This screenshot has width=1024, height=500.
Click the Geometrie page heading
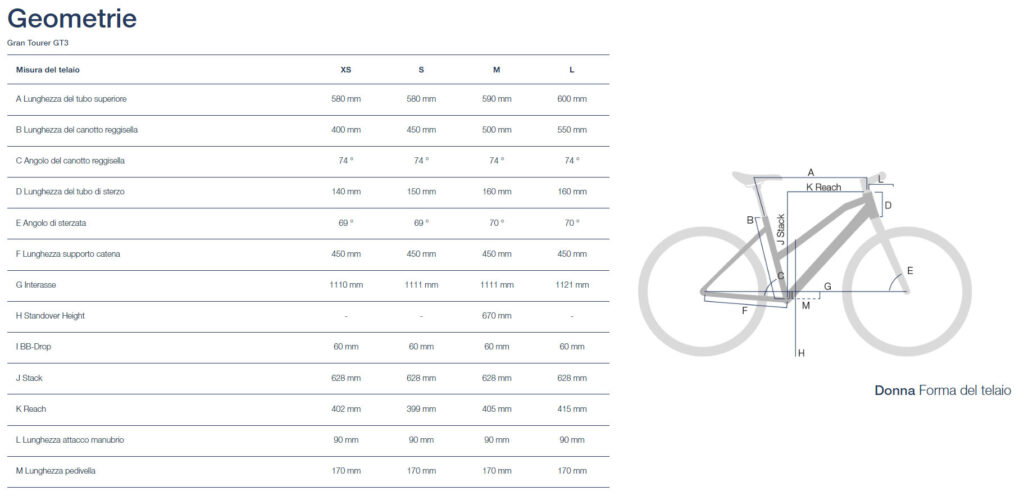[71, 18]
